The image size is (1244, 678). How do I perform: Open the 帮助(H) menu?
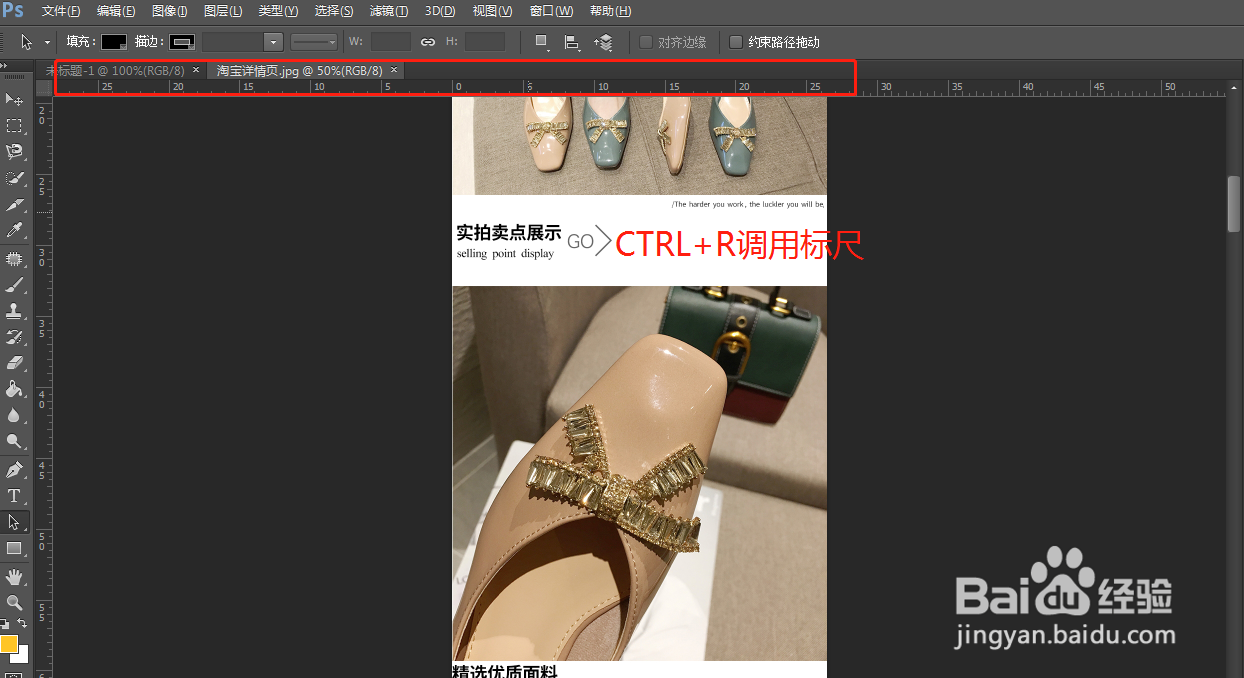point(610,11)
